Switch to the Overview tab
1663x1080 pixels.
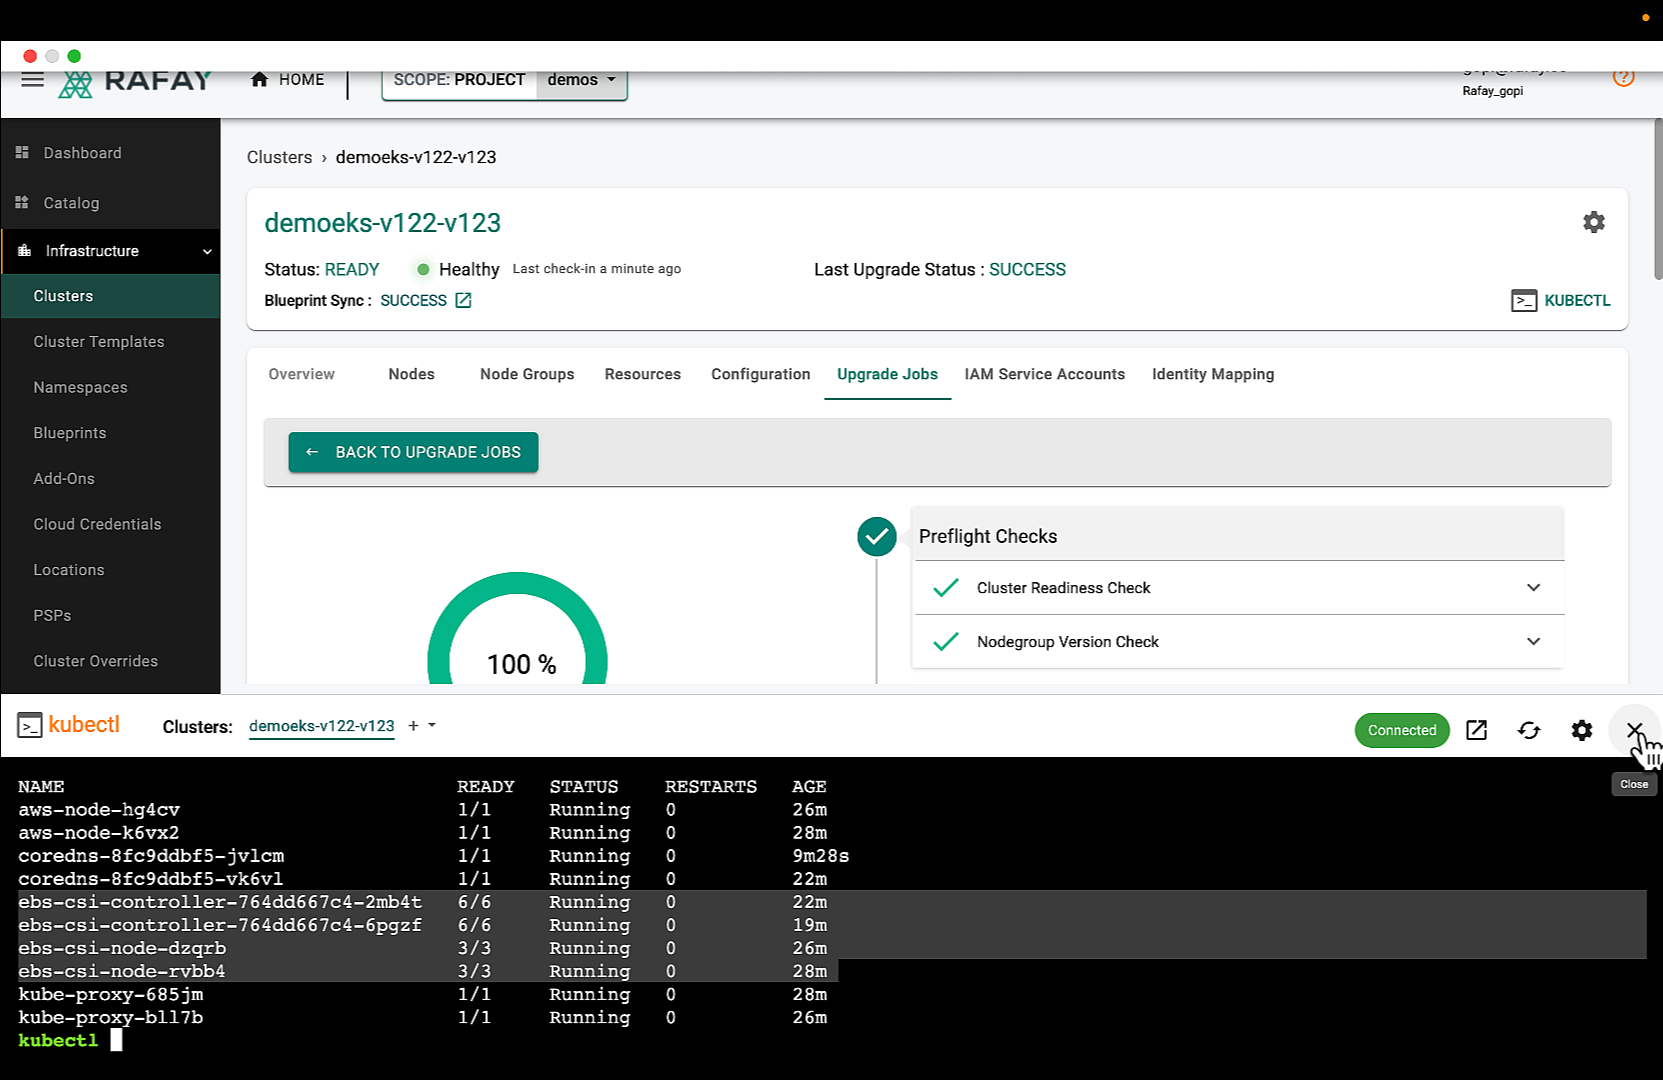(x=301, y=374)
